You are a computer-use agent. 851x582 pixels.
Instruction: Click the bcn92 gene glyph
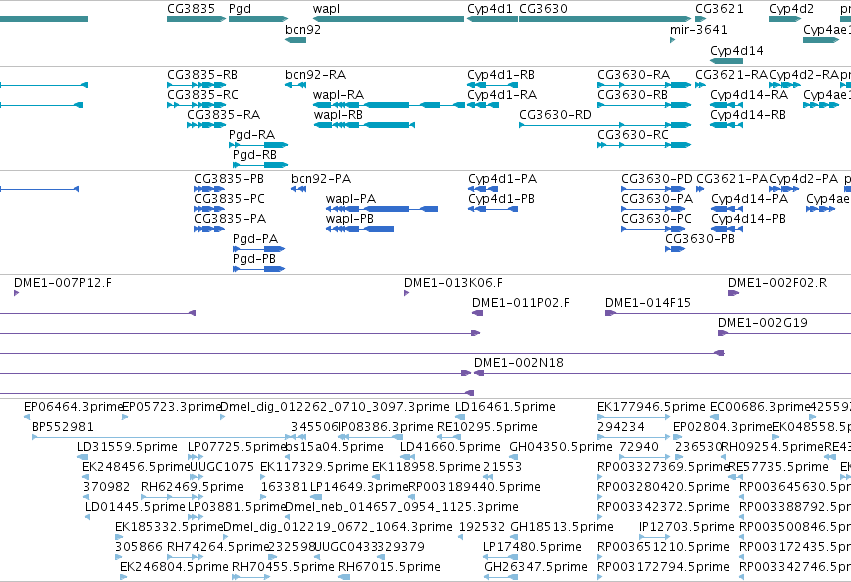pos(296,40)
